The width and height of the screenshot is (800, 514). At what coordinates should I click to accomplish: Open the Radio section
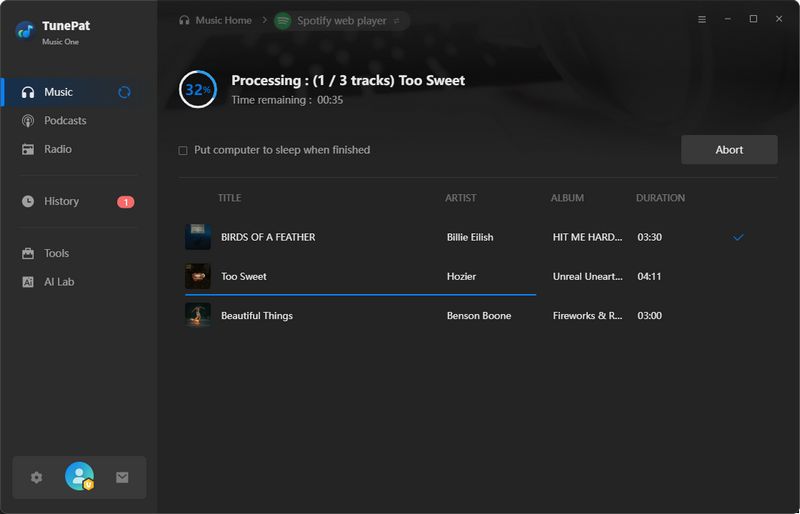click(x=57, y=149)
